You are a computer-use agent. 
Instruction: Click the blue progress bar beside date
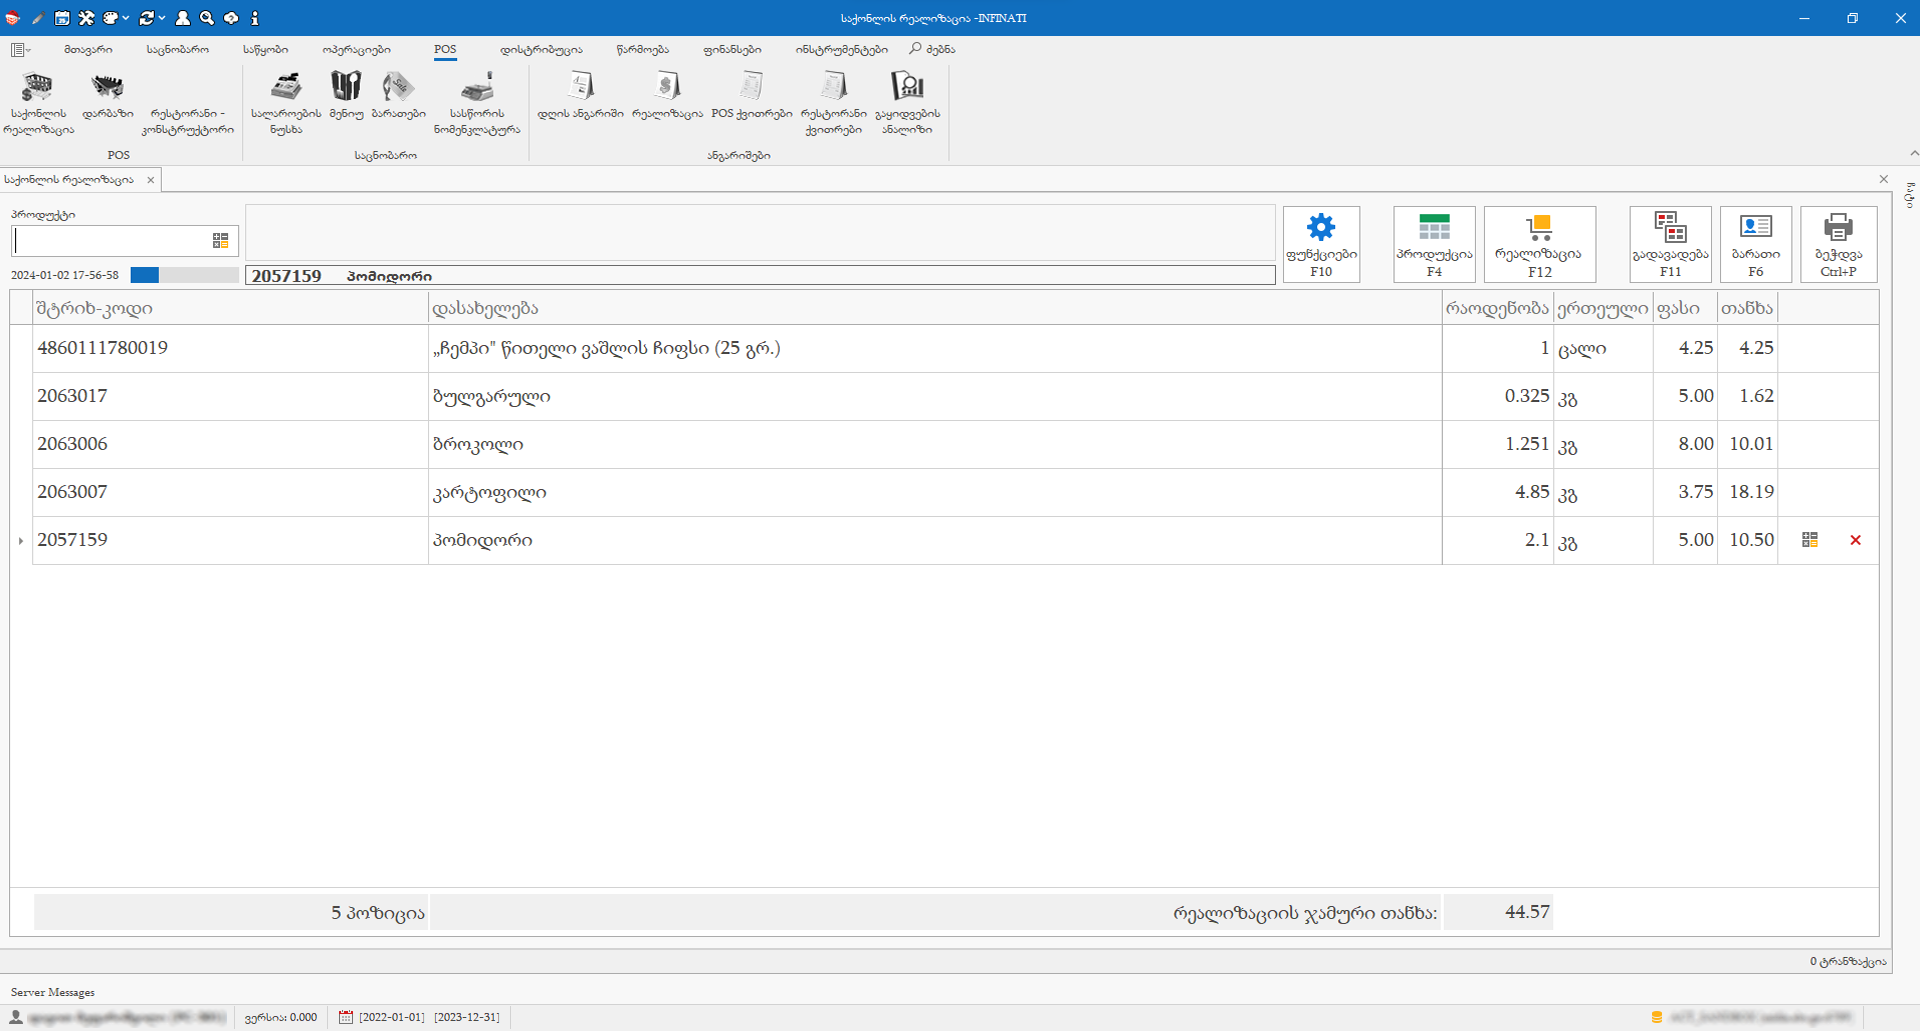pyautogui.click(x=145, y=275)
